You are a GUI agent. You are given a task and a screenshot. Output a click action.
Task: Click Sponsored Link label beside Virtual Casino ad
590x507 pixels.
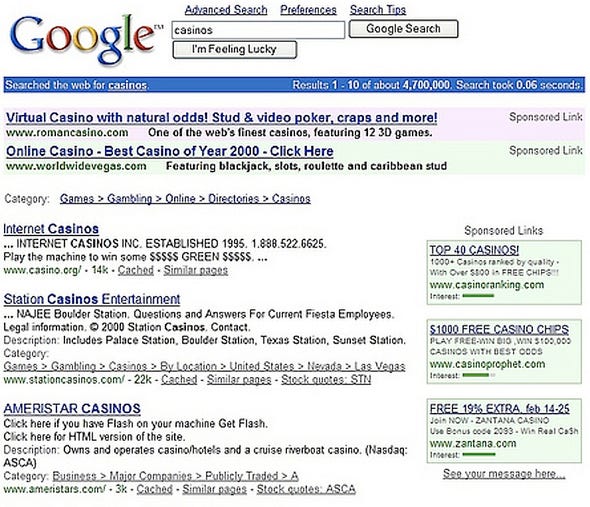click(x=546, y=117)
